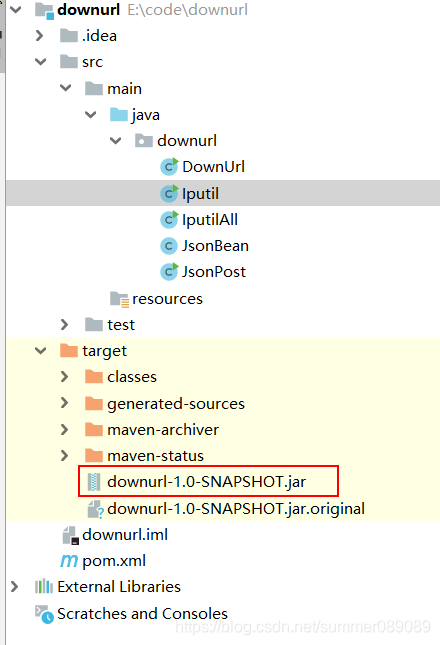Collapse the src folder chevron
Image resolution: width=440 pixels, height=645 pixels.
tap(41, 62)
